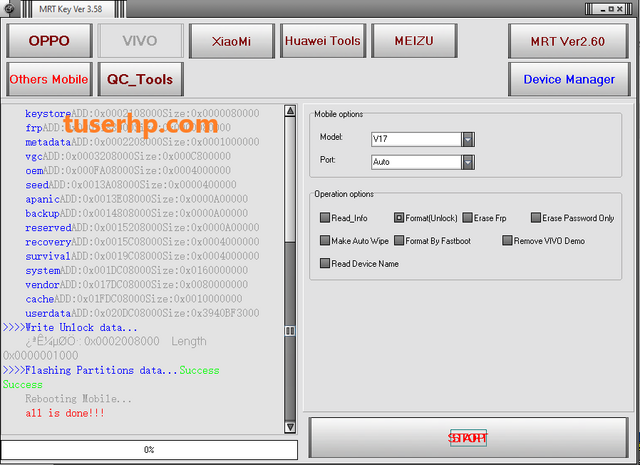
Task: Click the 'oem' partition log line
Action: point(128,171)
